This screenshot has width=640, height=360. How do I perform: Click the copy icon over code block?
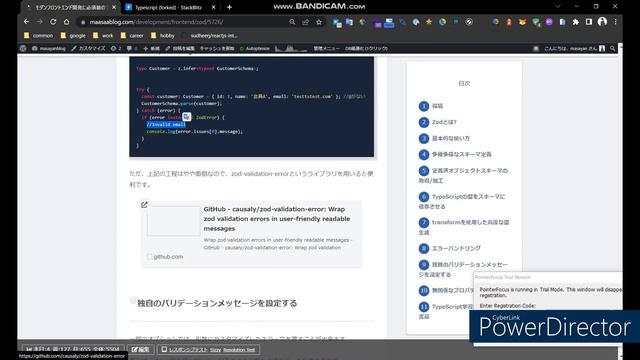[x=187, y=117]
